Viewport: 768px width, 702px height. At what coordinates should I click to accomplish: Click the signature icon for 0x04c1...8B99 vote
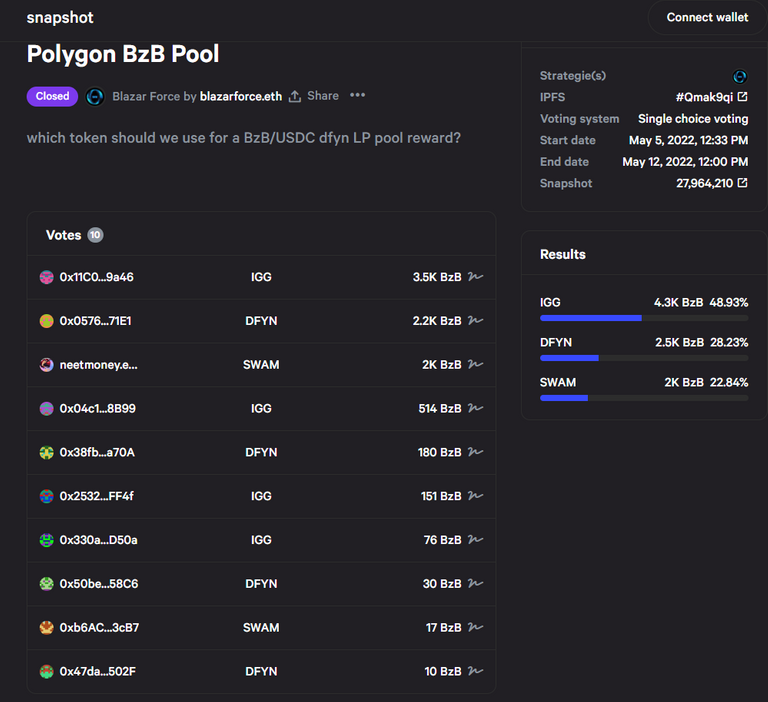coord(475,408)
